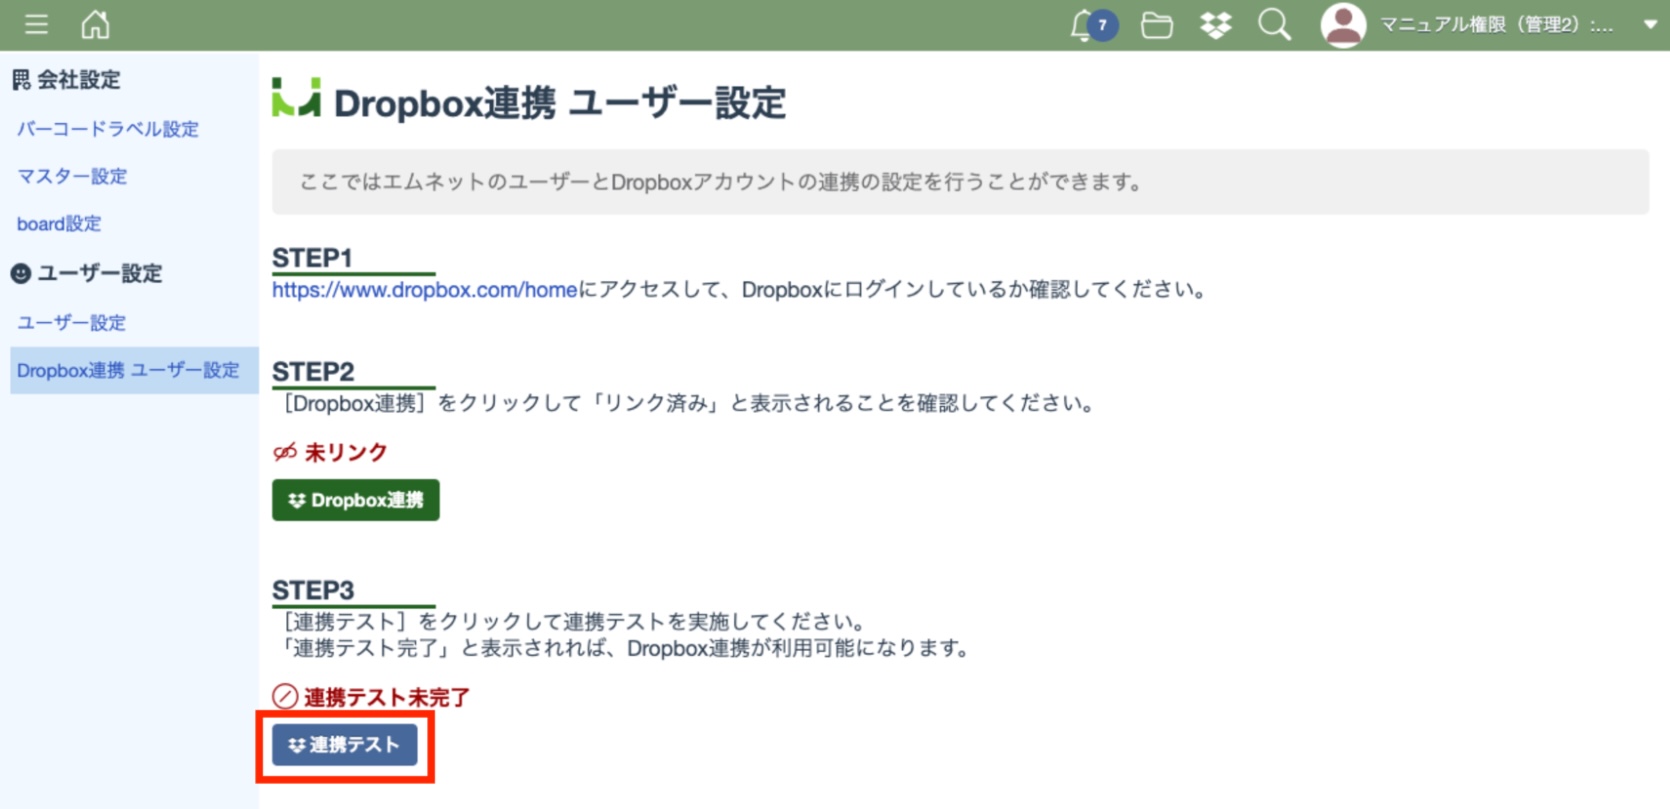
Task: Open the マニュアル権限 user name menu
Action: point(1496,25)
